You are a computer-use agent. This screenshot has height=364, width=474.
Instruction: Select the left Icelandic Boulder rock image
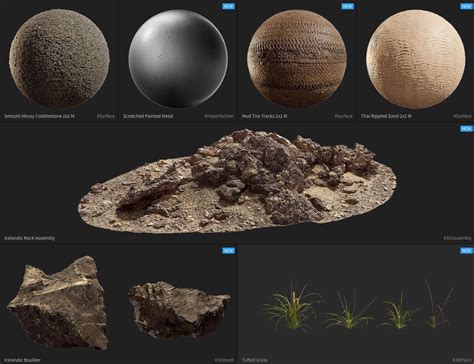[59, 303]
